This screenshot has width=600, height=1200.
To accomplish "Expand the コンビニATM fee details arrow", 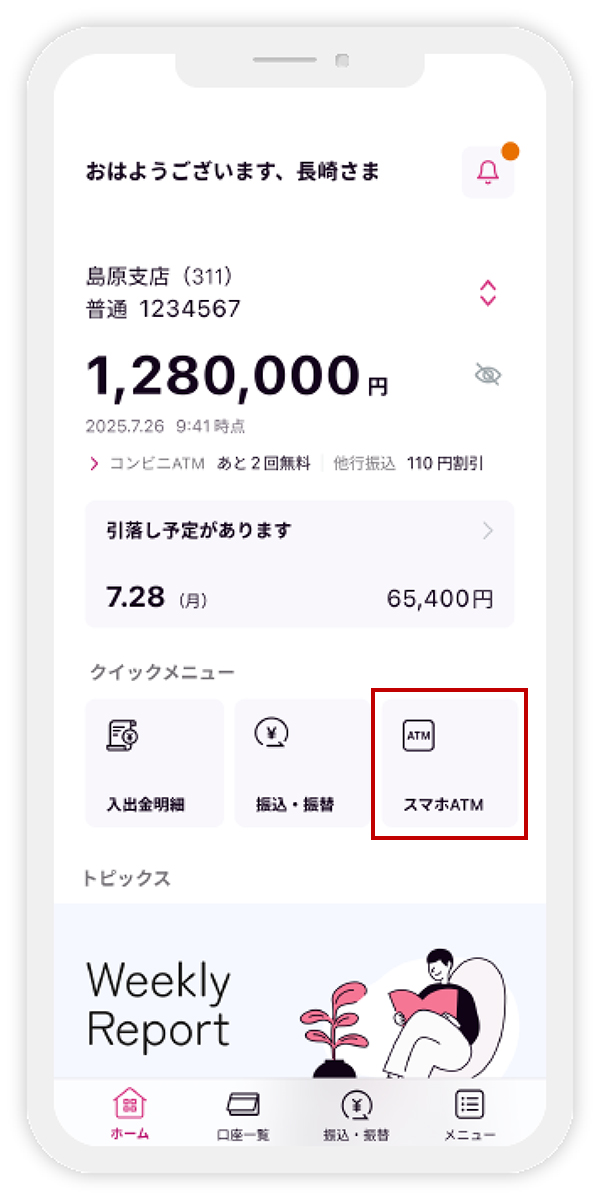I will click(95, 464).
